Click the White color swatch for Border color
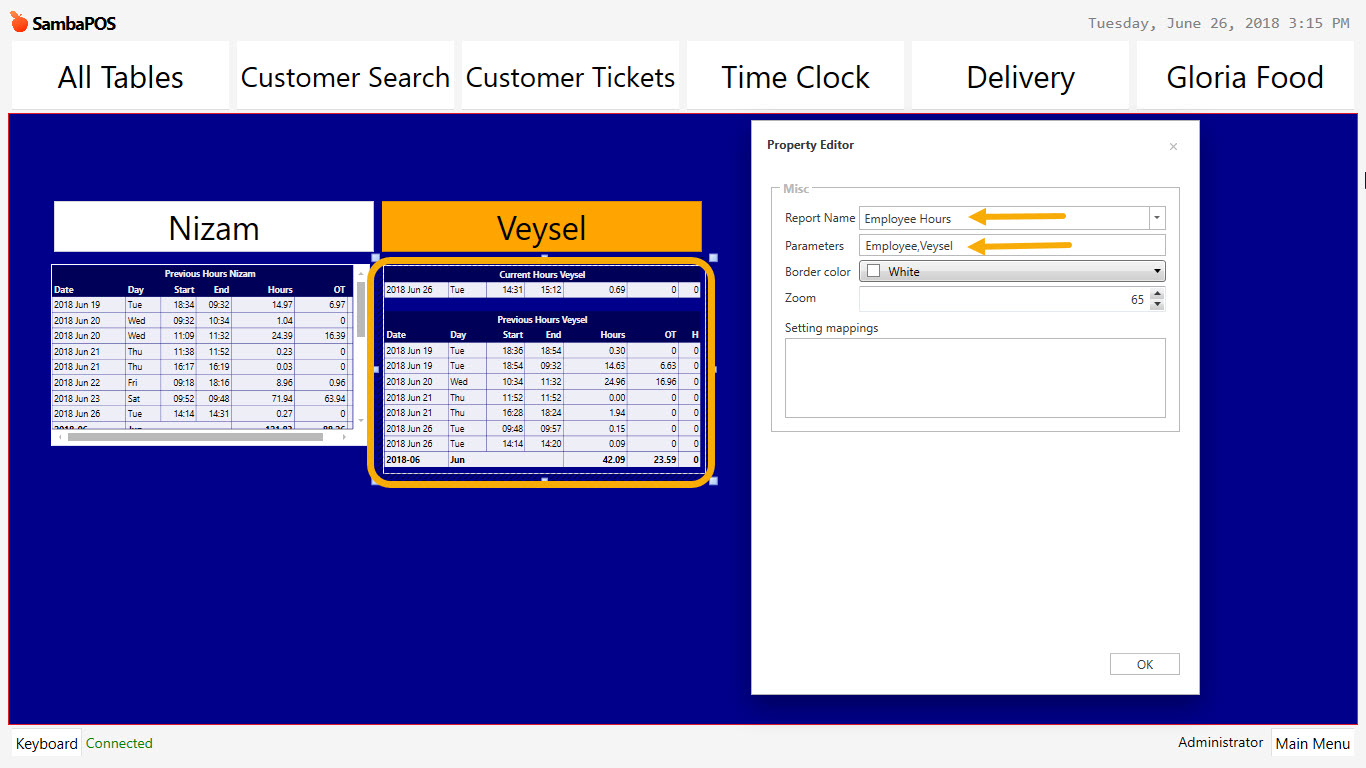Viewport: 1366px width, 768px height. [873, 270]
